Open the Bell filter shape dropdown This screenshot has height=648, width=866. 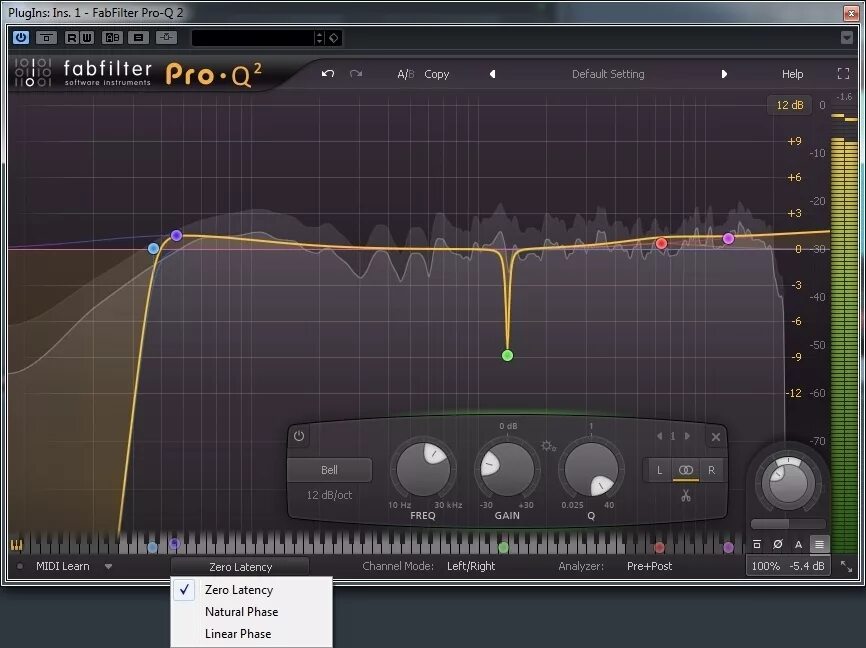pos(329,470)
